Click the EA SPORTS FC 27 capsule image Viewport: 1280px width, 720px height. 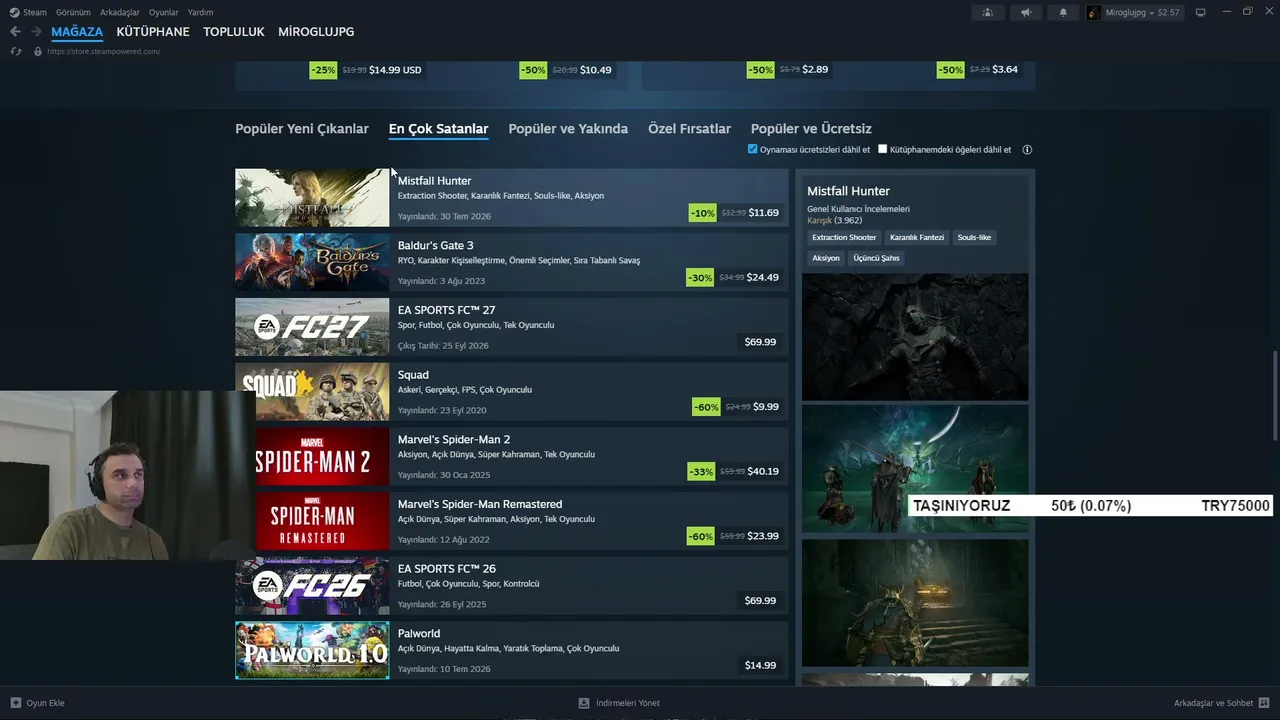[312, 327]
